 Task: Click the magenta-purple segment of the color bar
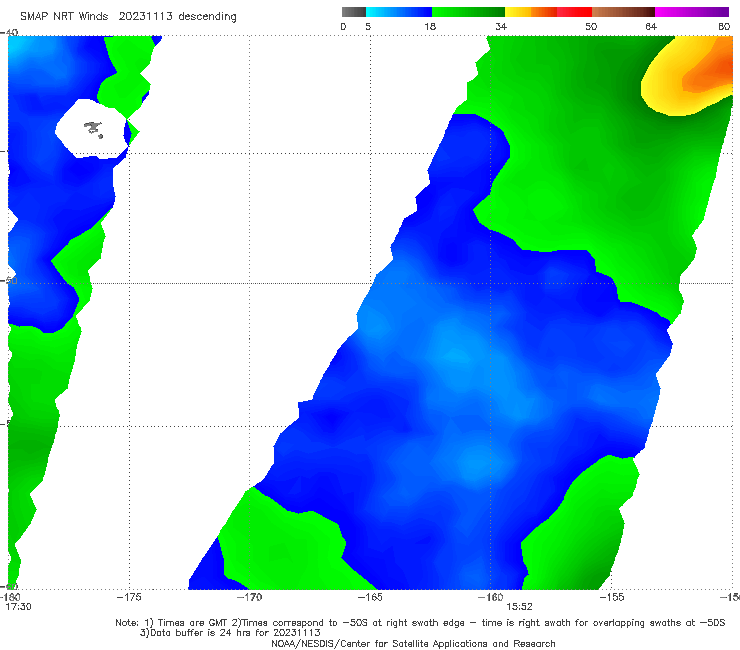[x=692, y=12]
